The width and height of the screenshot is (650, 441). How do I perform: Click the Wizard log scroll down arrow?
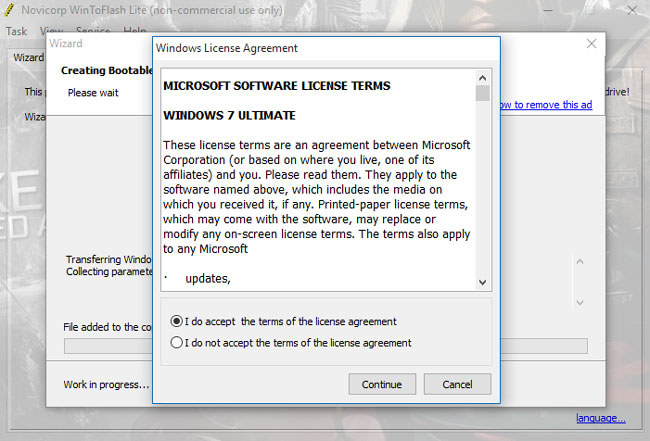tap(580, 303)
